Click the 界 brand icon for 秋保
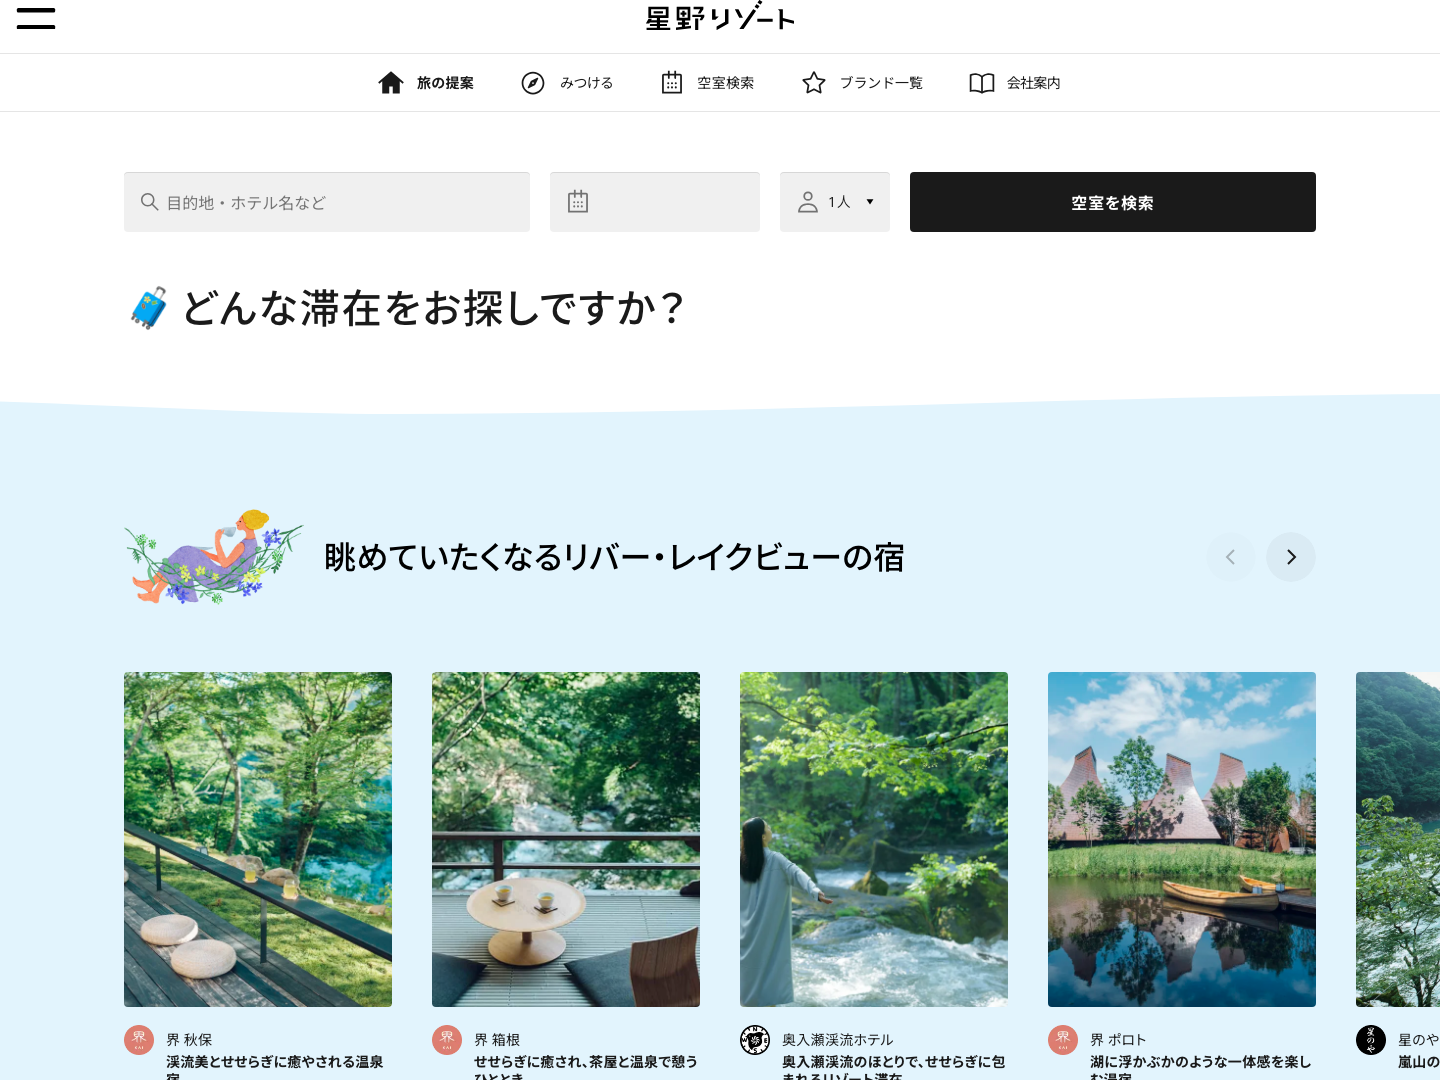1440x1080 pixels. (x=139, y=1040)
